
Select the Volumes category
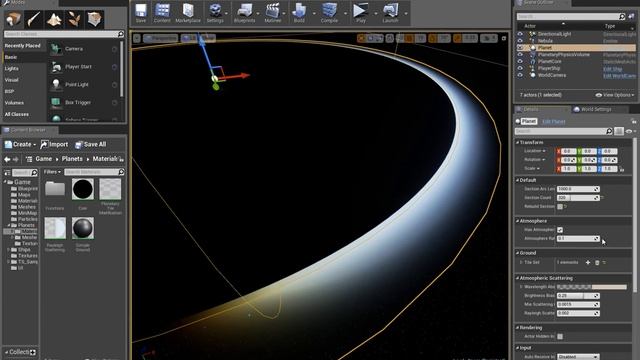coord(14,103)
